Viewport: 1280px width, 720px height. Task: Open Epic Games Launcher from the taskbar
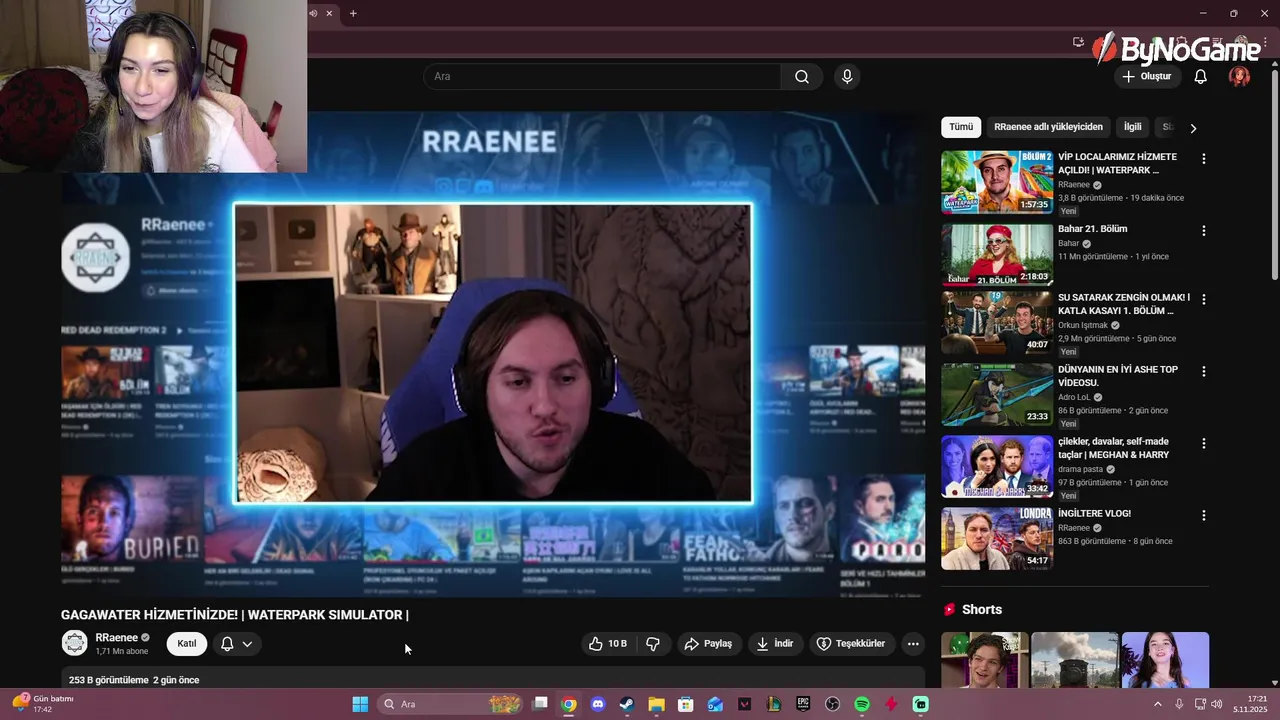click(803, 704)
